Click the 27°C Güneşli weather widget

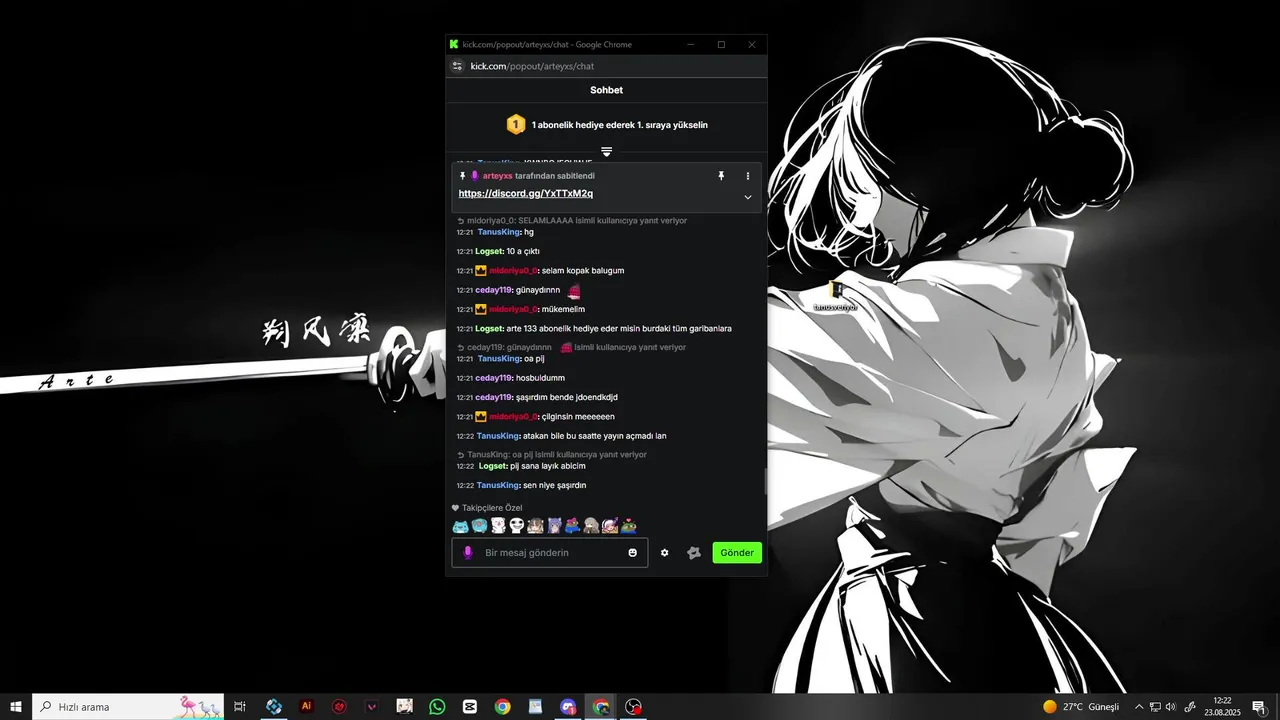click(x=1081, y=707)
